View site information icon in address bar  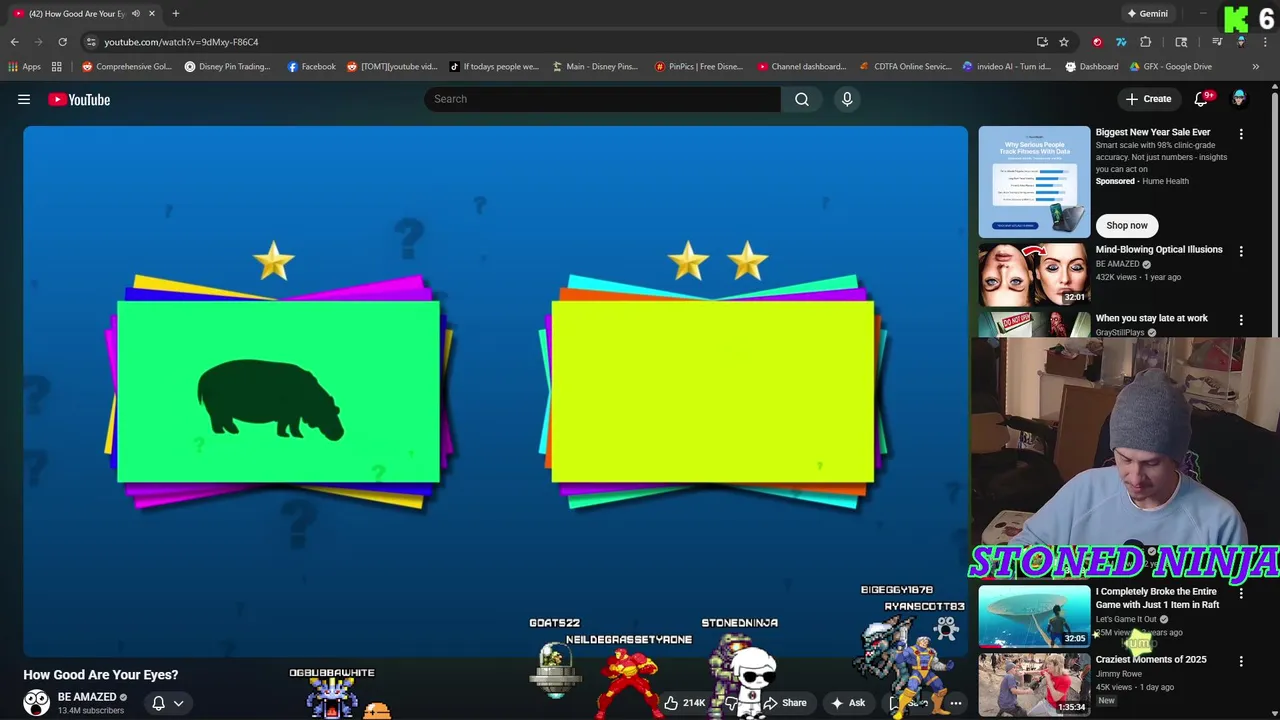(91, 42)
